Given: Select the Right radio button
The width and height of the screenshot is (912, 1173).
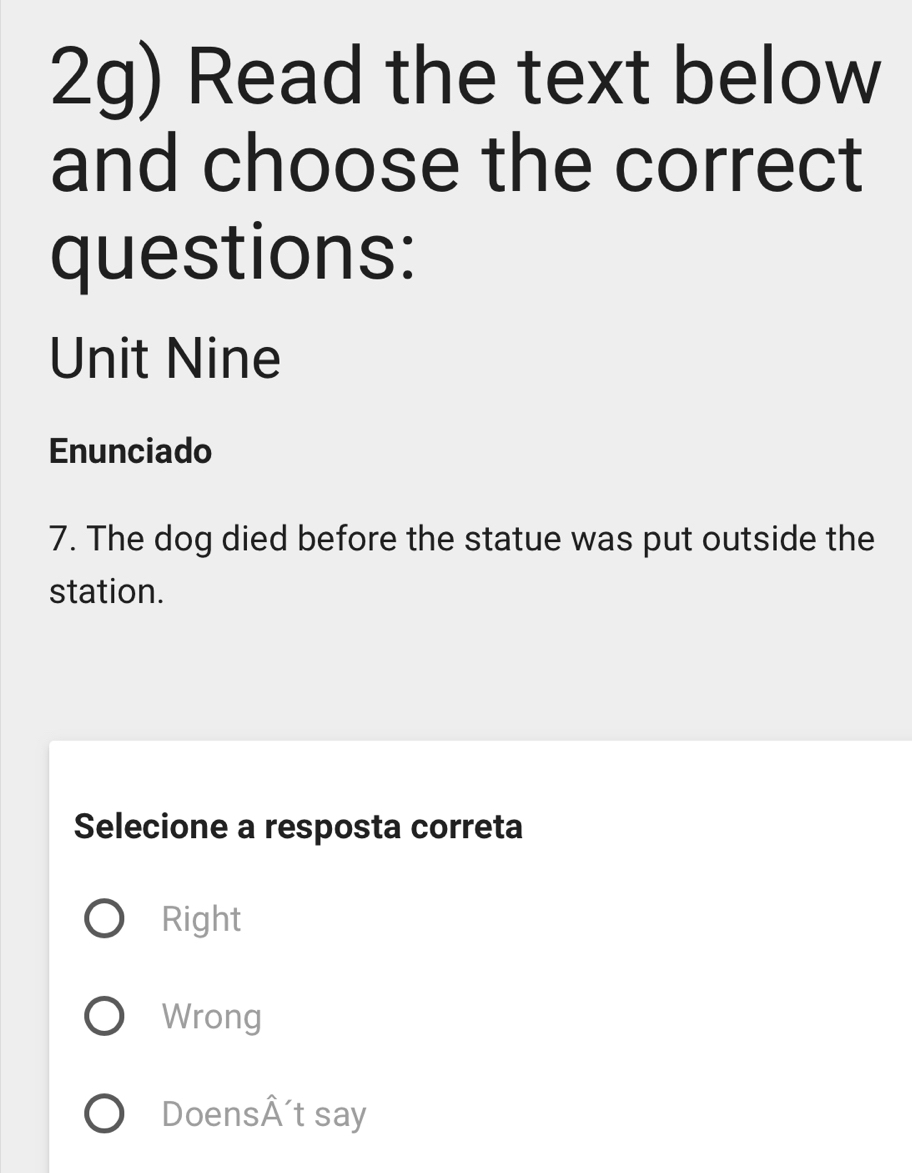Looking at the screenshot, I should click(105, 919).
